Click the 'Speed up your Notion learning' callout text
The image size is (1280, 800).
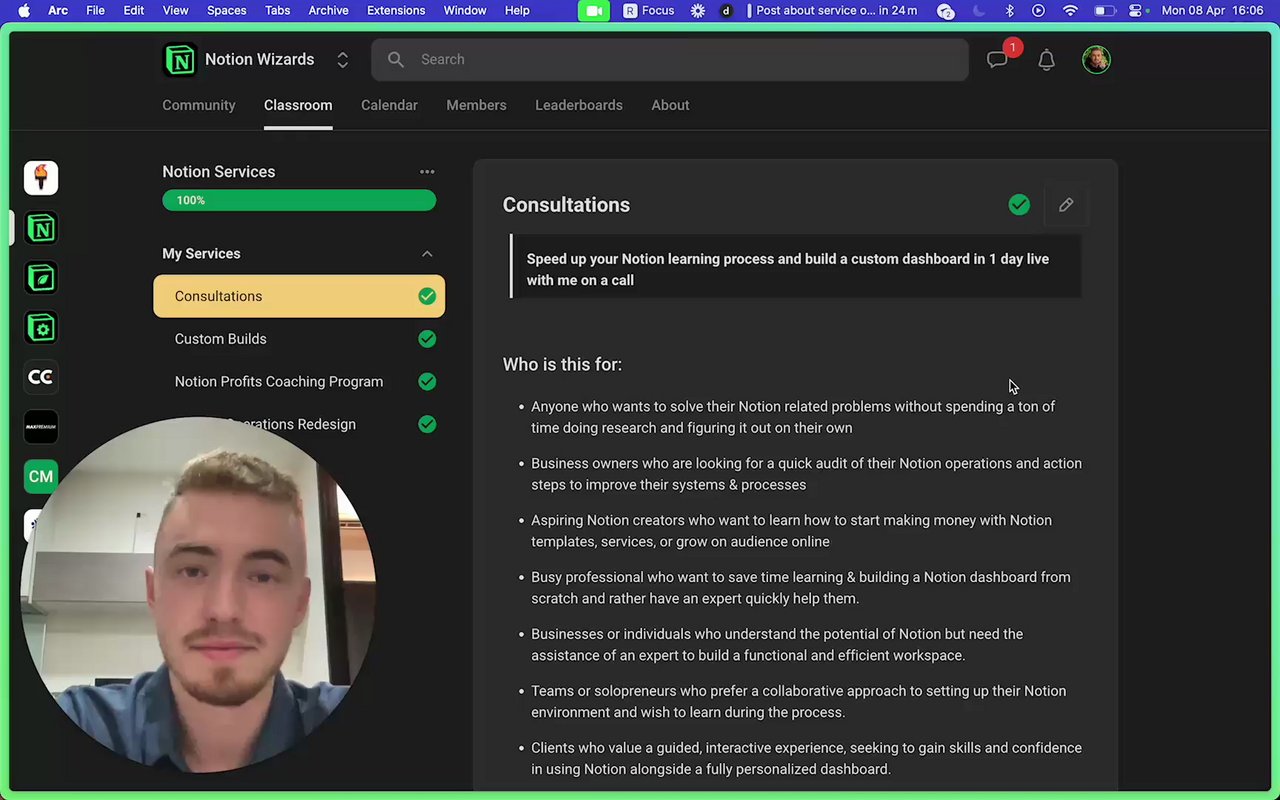click(788, 269)
